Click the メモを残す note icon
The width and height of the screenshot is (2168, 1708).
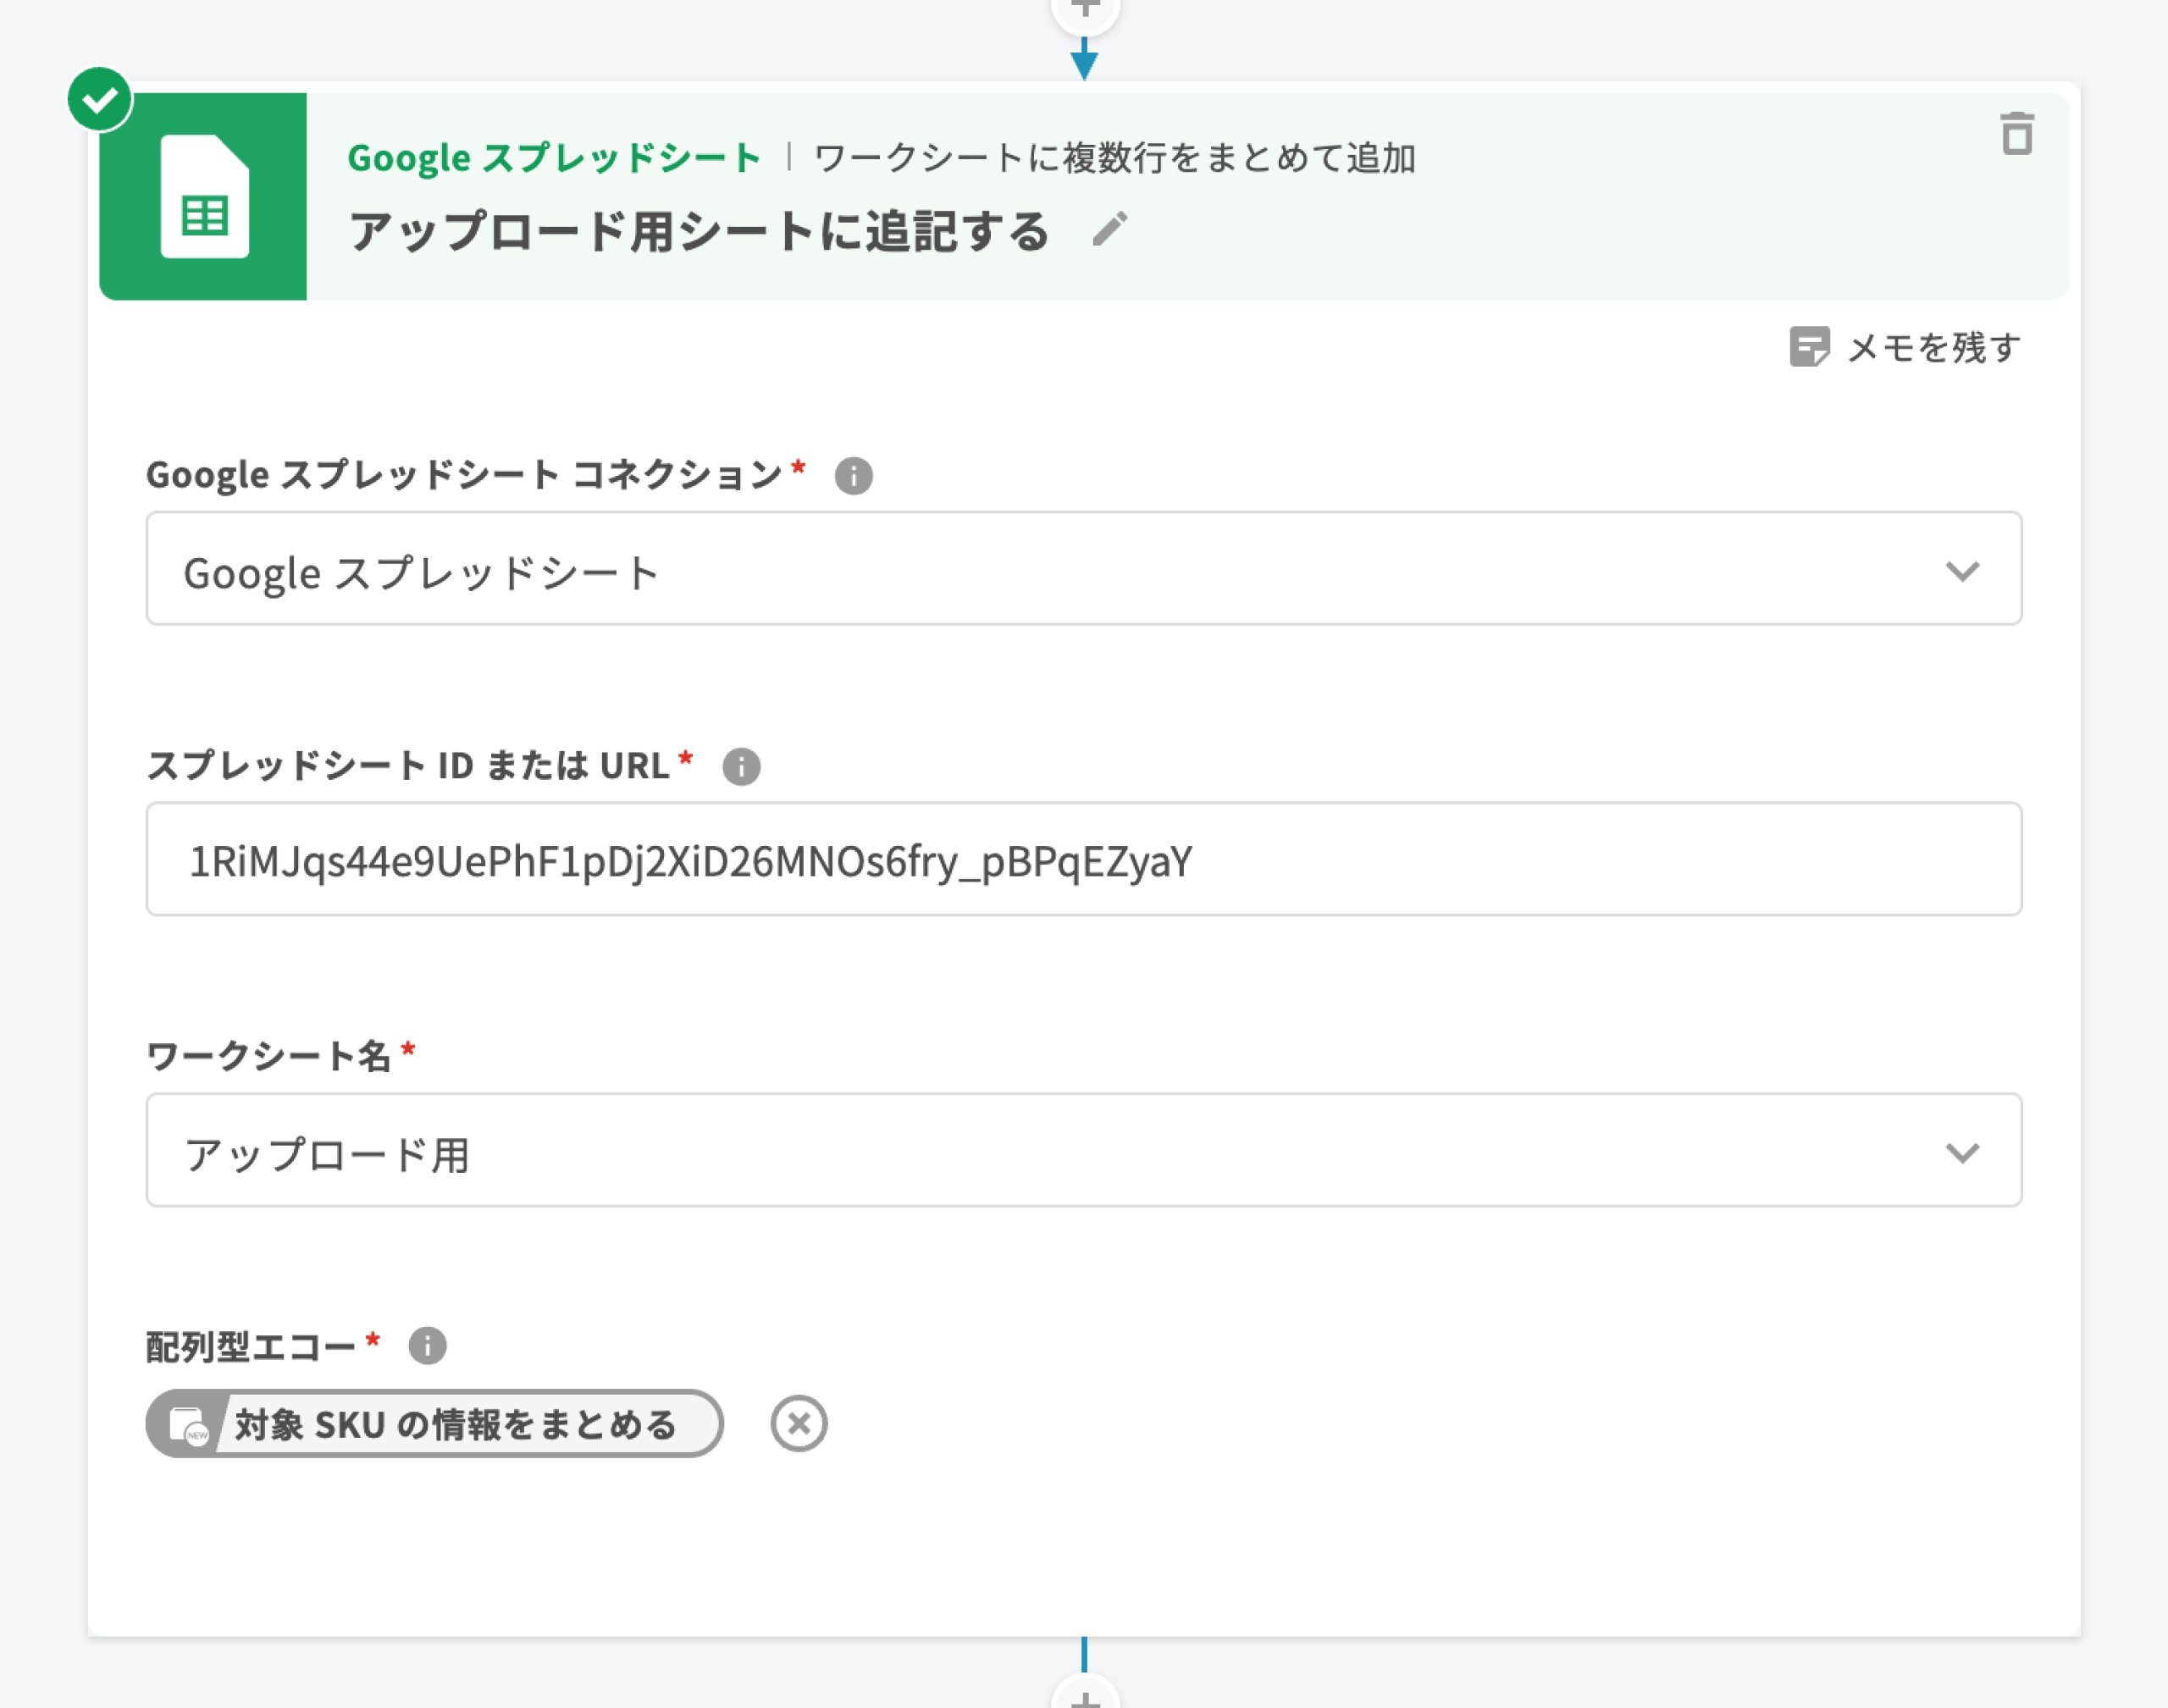pos(1808,347)
